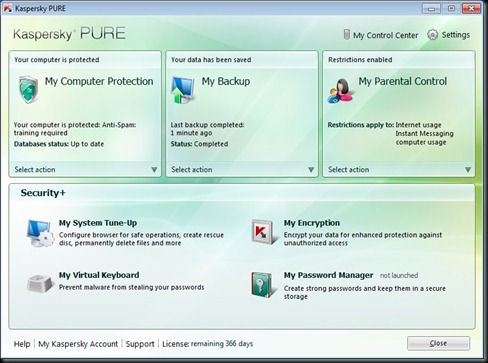Click 'Instant Messaging' restriction text
The height and width of the screenshot is (363, 488).
pyautogui.click(x=424, y=134)
